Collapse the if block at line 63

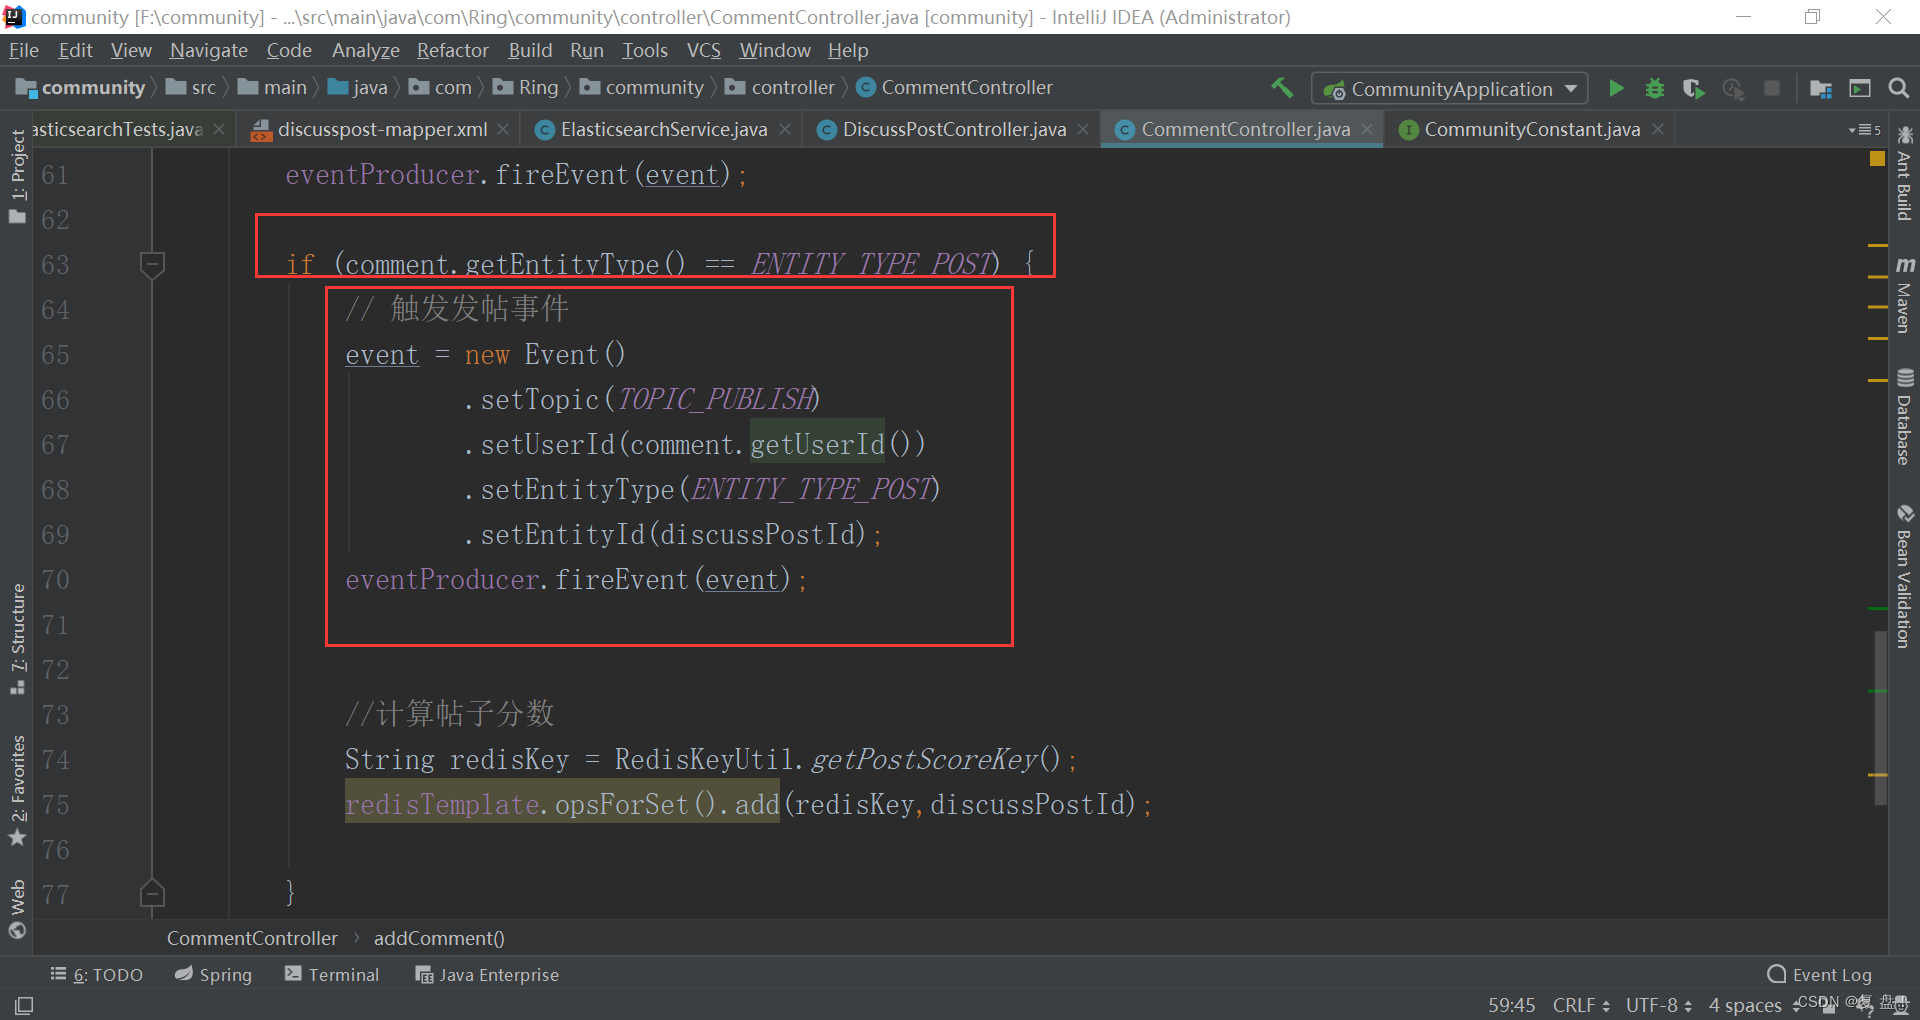(152, 265)
